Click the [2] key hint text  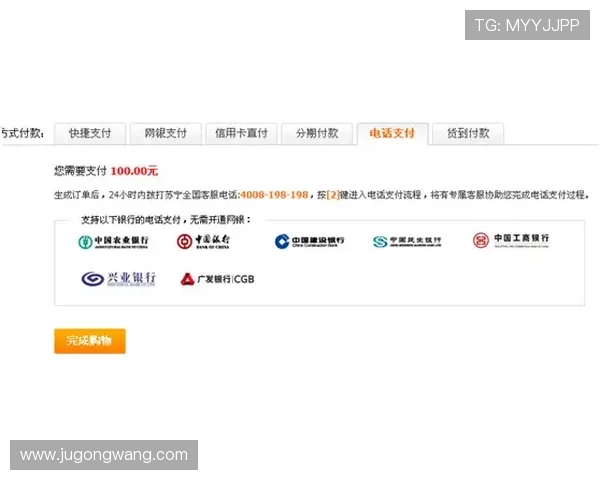click(333, 195)
